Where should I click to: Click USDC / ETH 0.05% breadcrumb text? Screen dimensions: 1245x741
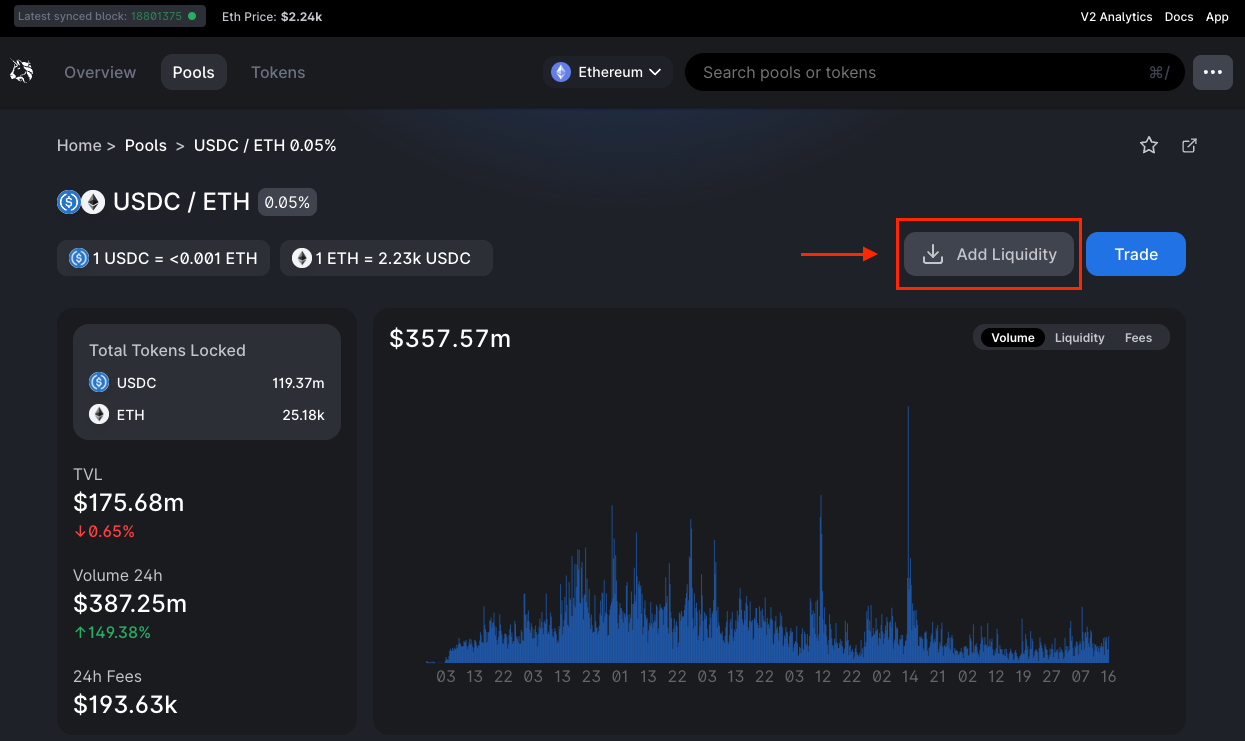(x=265, y=146)
